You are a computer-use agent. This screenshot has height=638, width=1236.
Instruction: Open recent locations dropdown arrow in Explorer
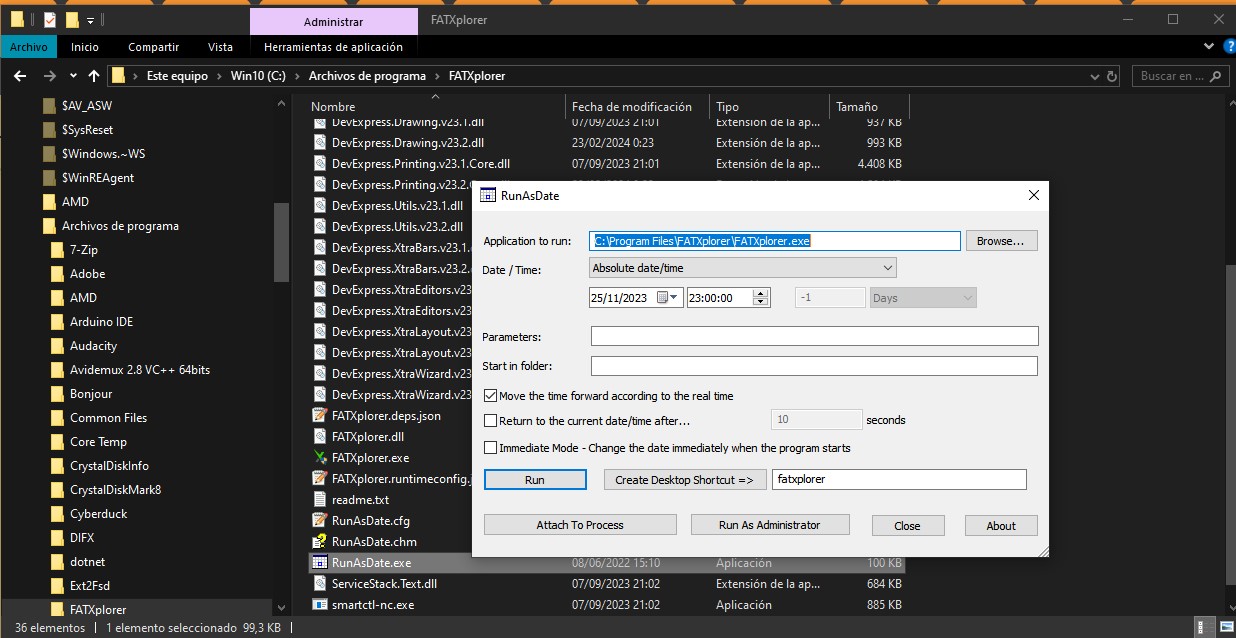[74, 76]
